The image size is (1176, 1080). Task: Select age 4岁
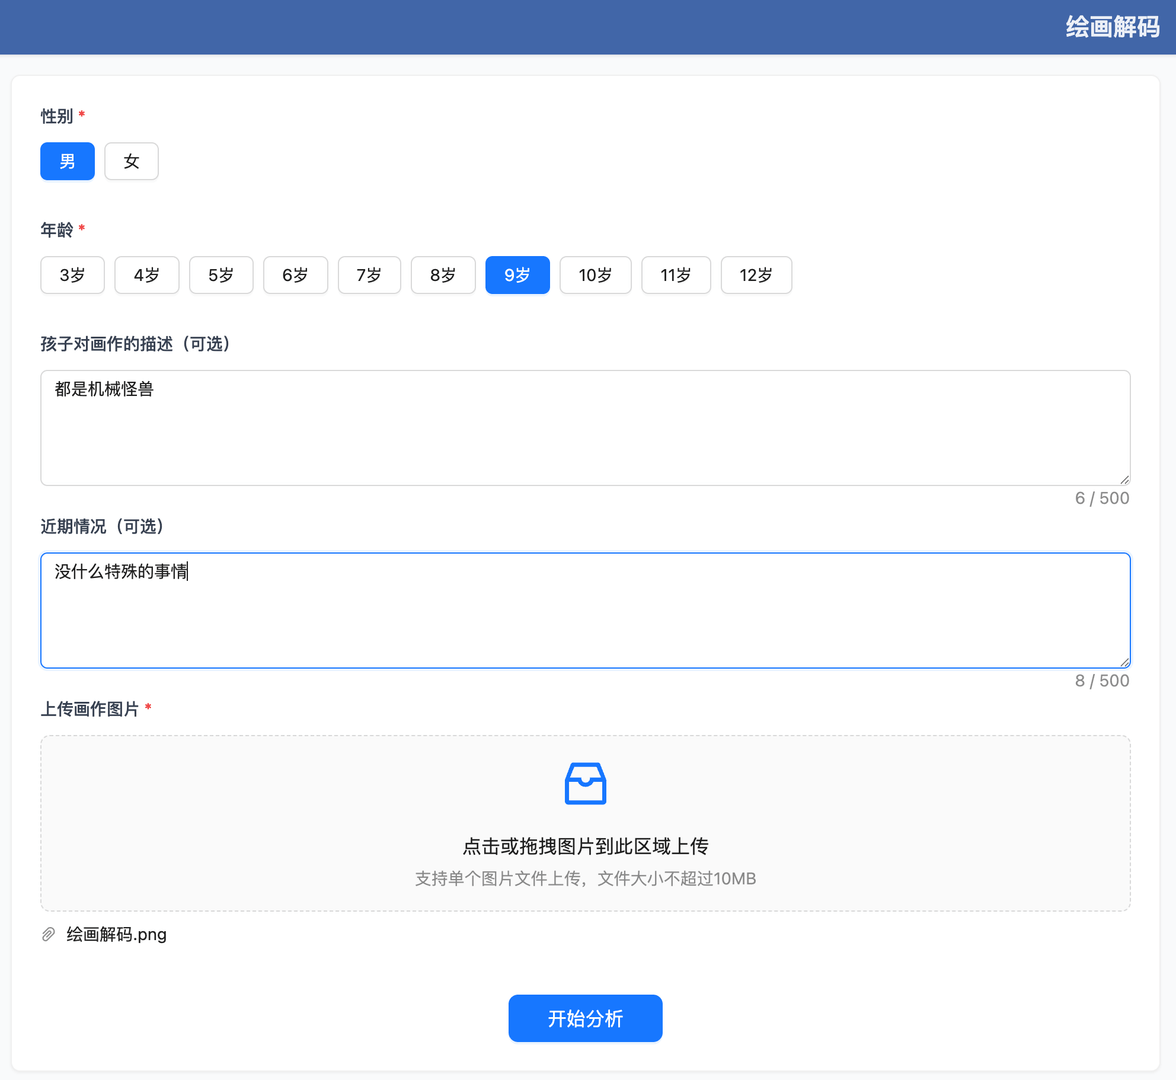pos(146,275)
